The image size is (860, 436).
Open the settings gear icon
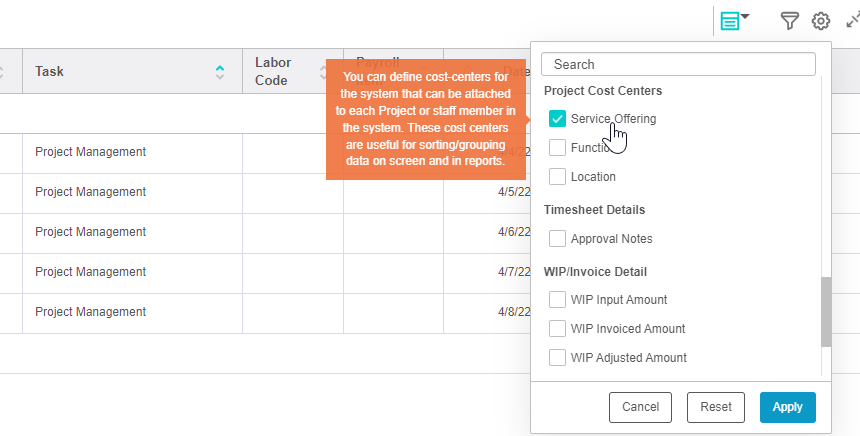point(821,21)
